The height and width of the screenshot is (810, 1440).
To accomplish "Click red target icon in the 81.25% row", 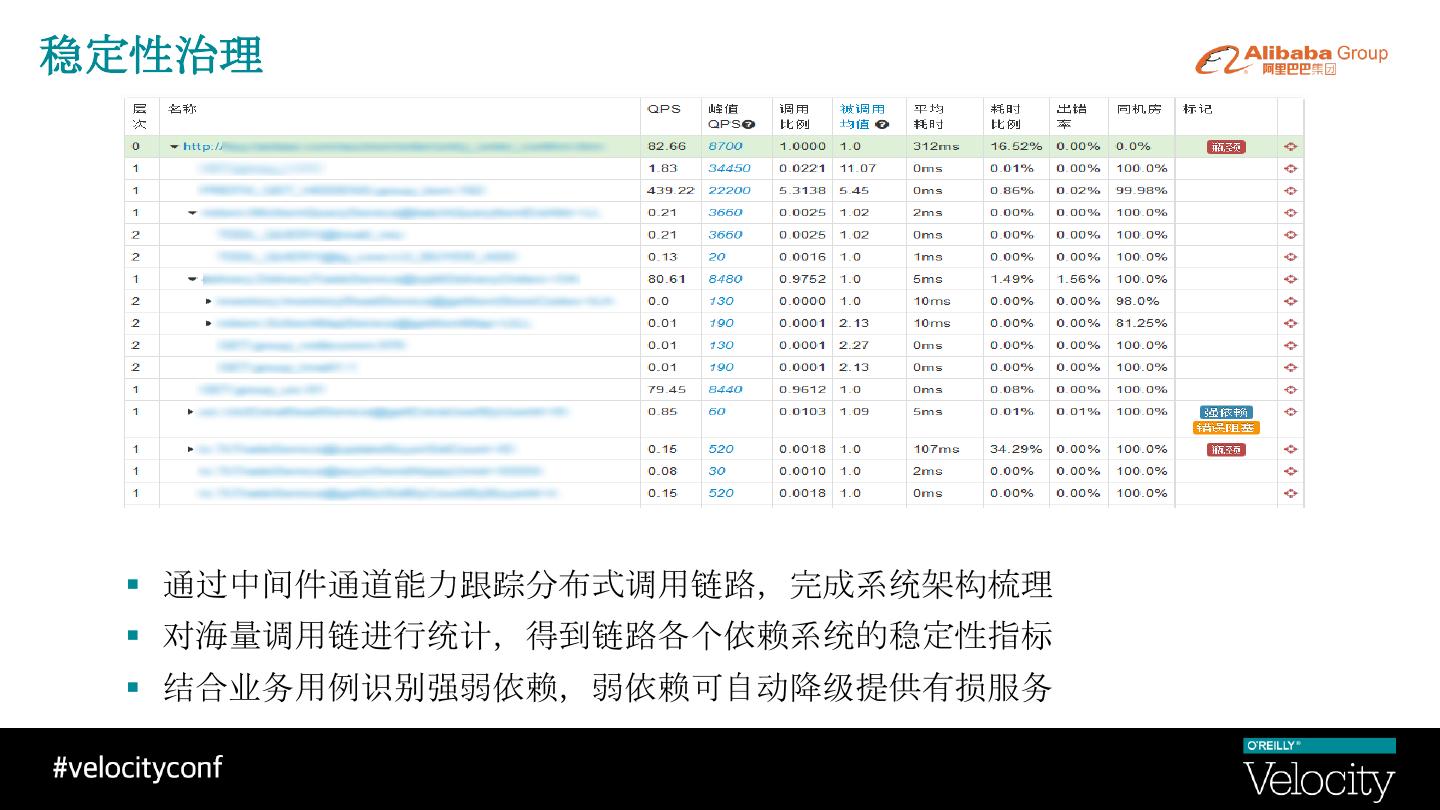I will (1291, 323).
